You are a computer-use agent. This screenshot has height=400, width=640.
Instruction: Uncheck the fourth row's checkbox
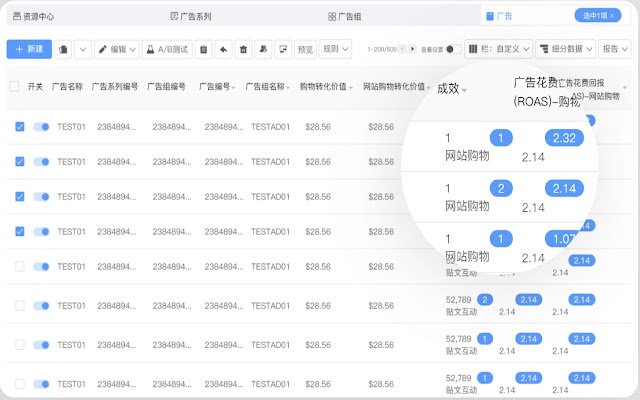pos(20,231)
